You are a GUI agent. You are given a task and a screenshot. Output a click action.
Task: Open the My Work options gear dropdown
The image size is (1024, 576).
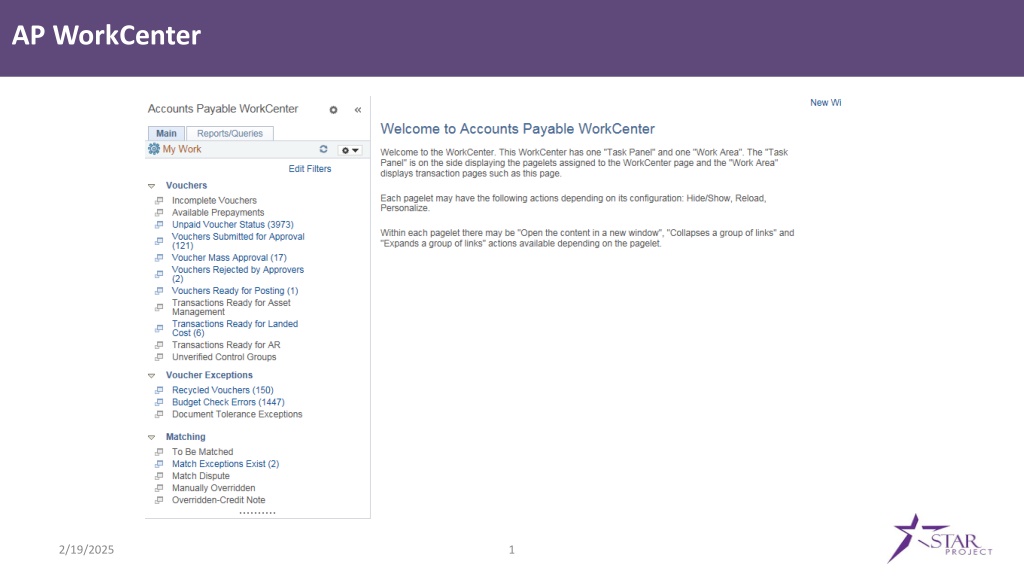[350, 150]
